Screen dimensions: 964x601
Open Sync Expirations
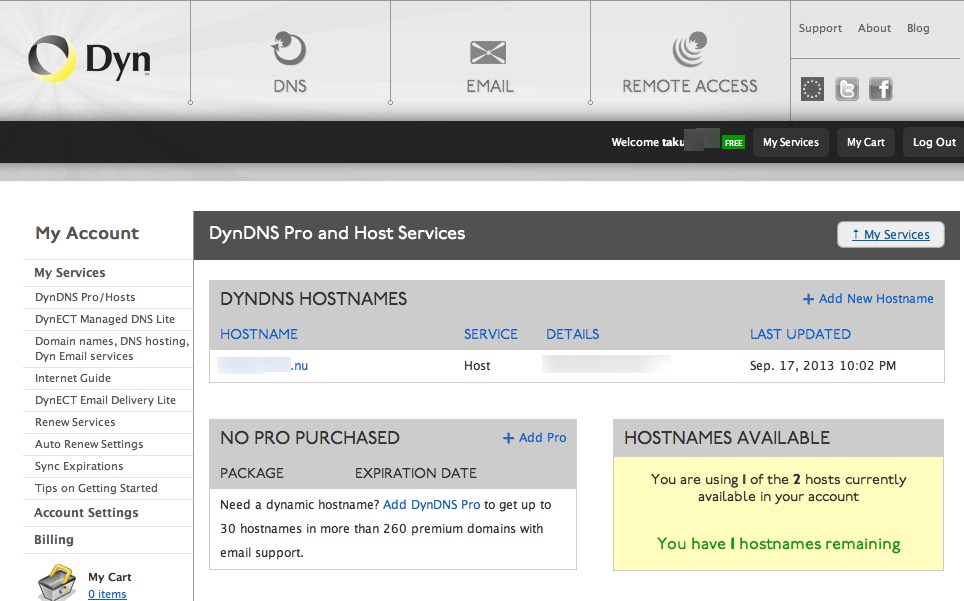(79, 466)
